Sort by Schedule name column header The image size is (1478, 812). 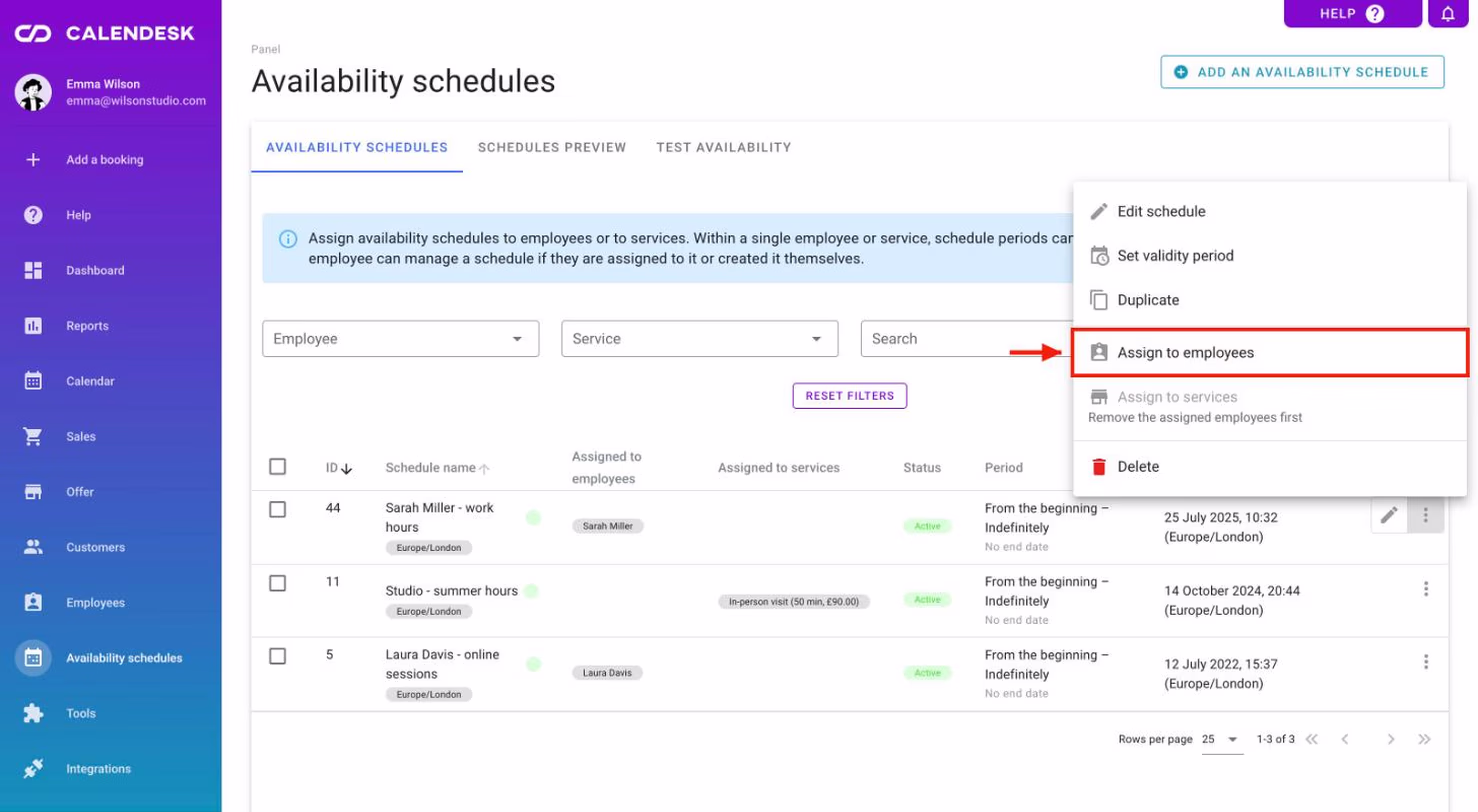pyautogui.click(x=438, y=468)
